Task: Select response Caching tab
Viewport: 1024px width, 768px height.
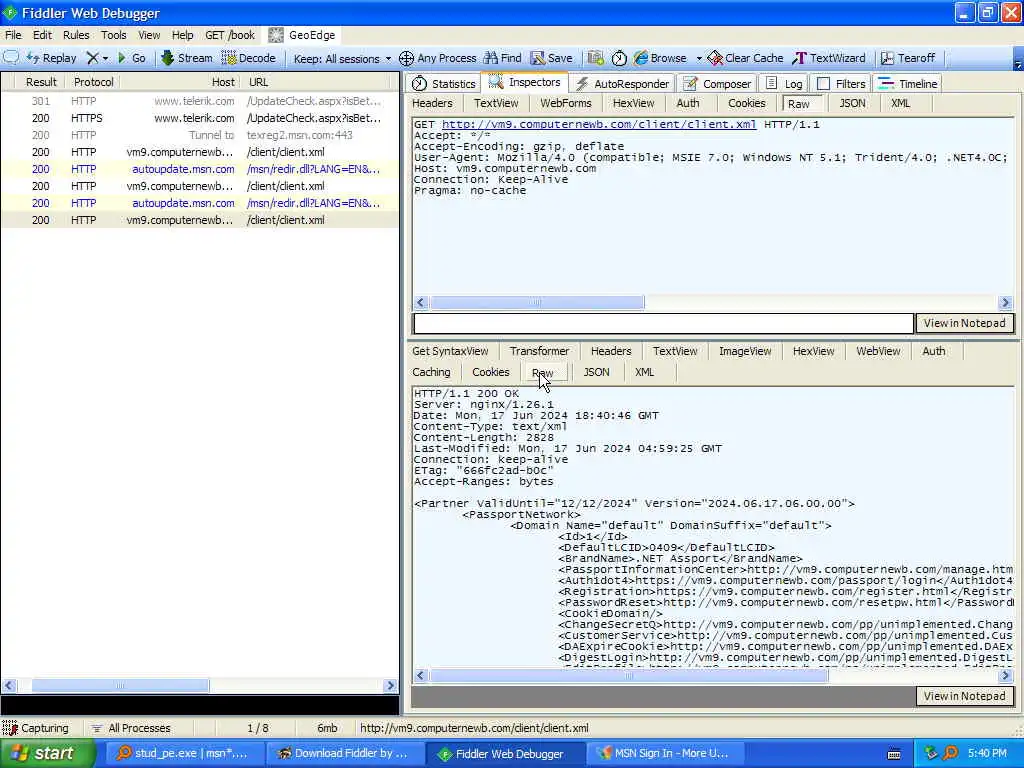Action: pyautogui.click(x=431, y=372)
